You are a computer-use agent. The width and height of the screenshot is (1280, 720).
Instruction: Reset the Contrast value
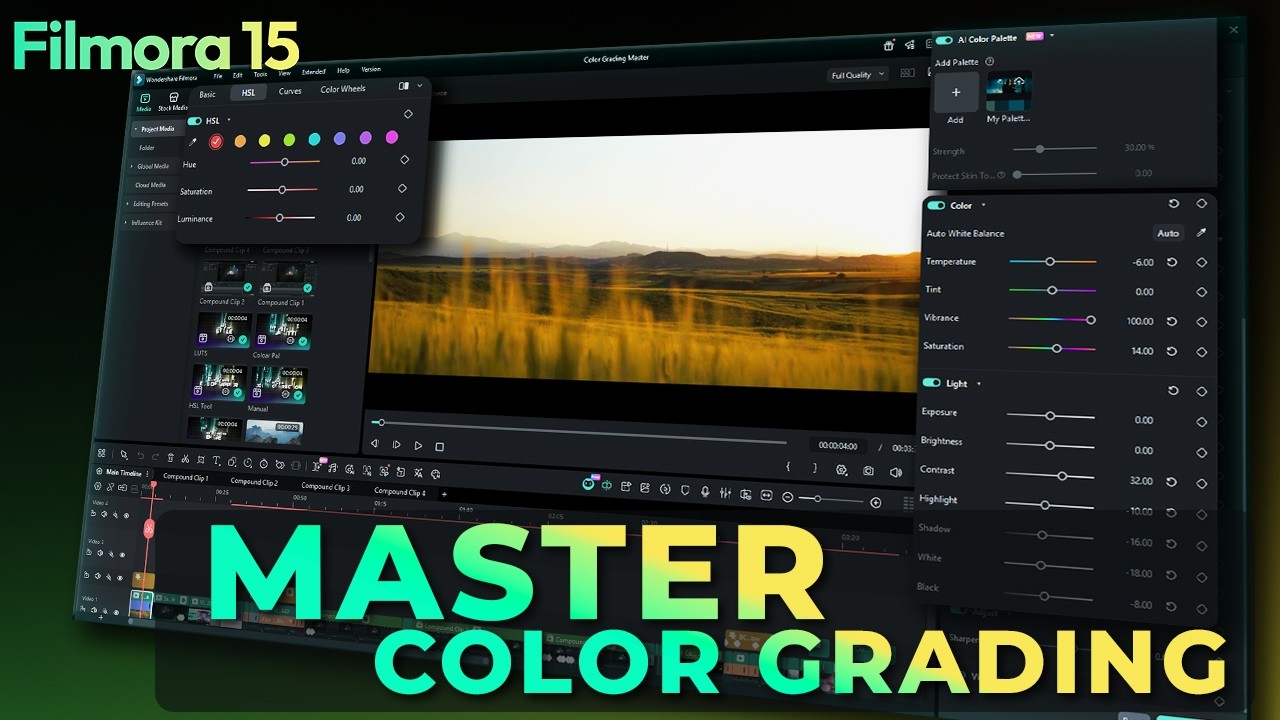pyautogui.click(x=1171, y=481)
